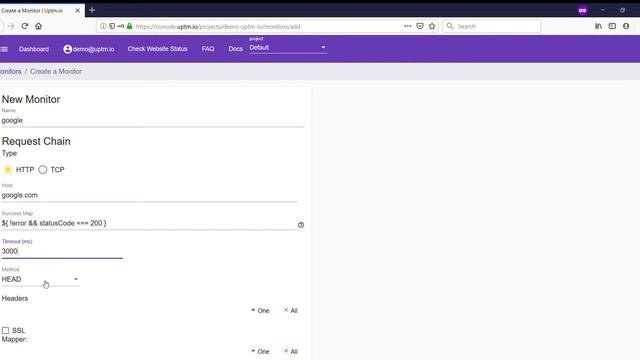Remove All mapper entries
Screen dimensions: 640x360
point(291,351)
